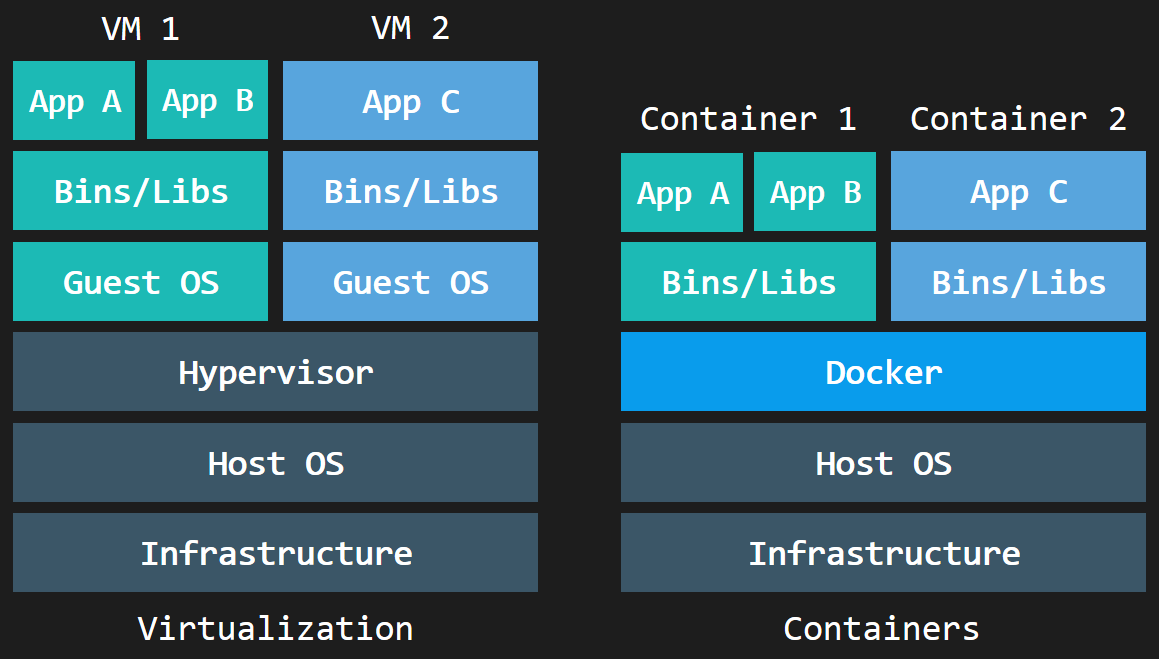This screenshot has height=659, width=1159.
Task: Click the bright blue Docker layer block
Action: tap(883, 372)
